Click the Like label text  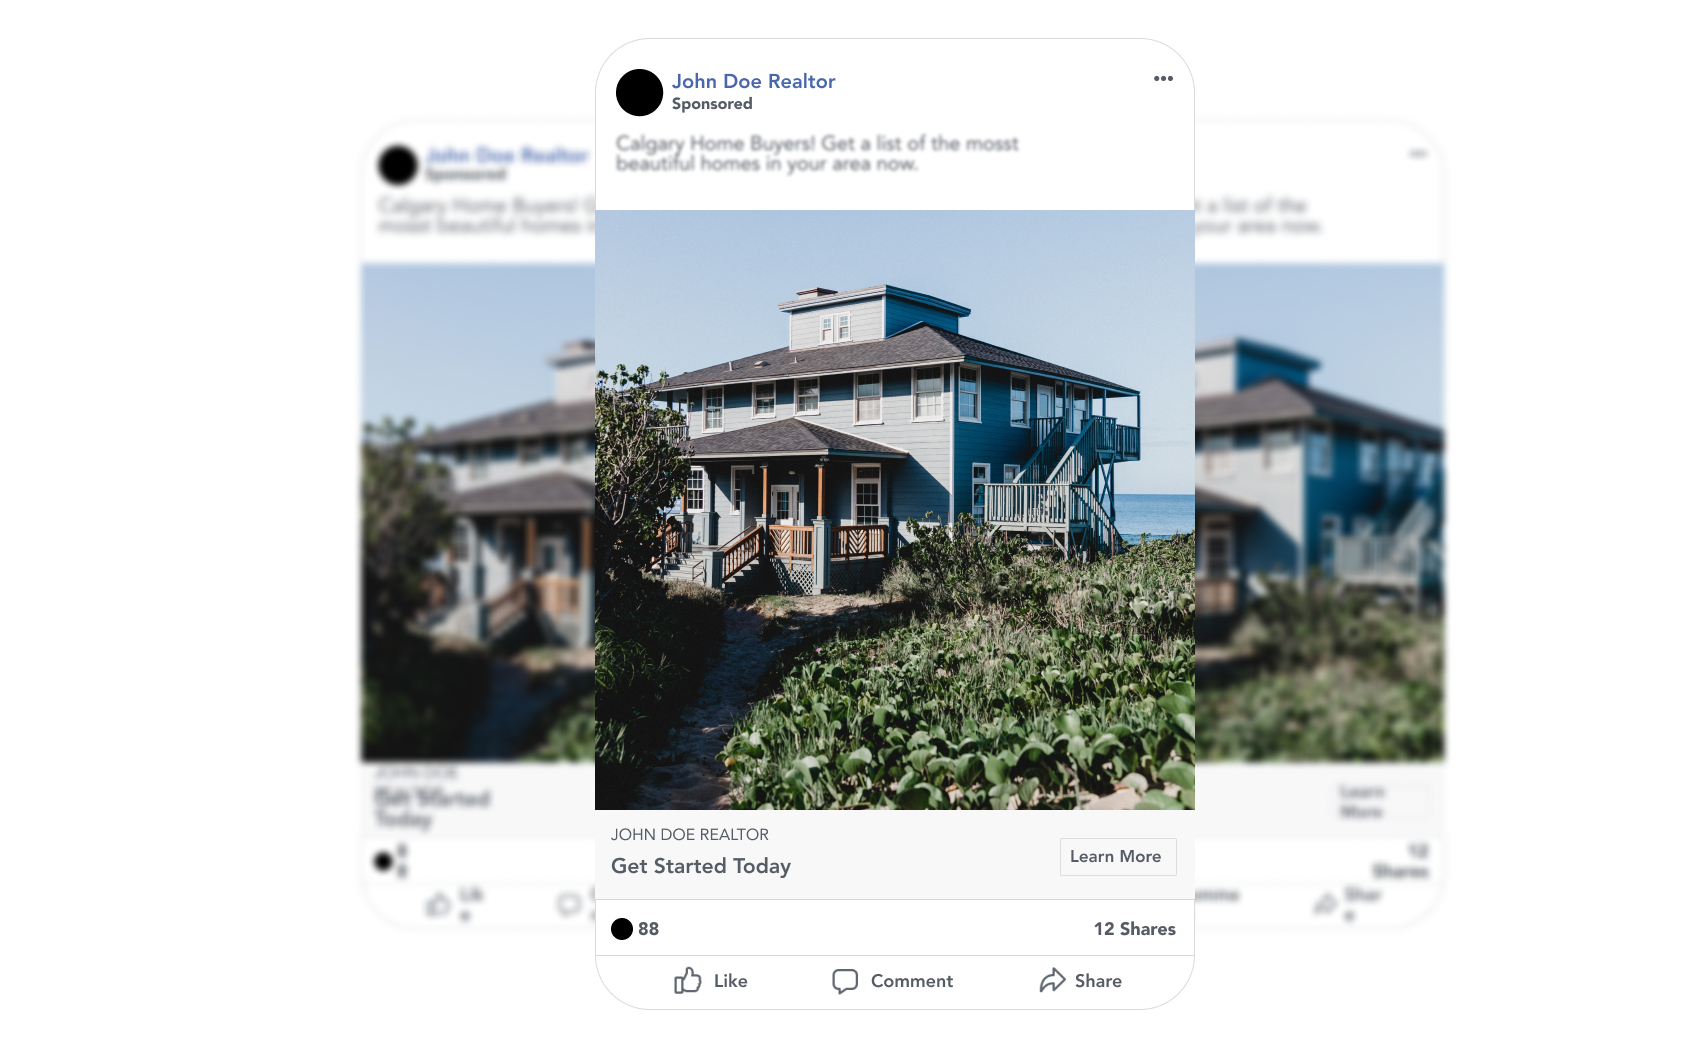coord(731,981)
